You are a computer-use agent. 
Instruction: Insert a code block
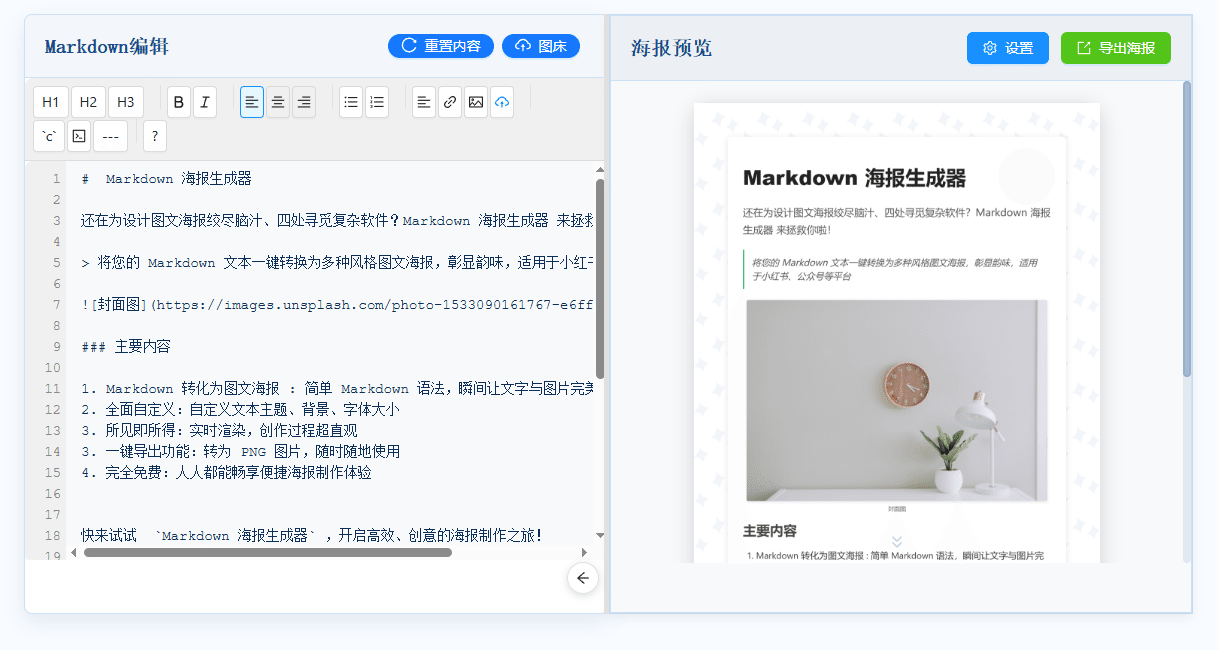pyautogui.click(x=78, y=135)
